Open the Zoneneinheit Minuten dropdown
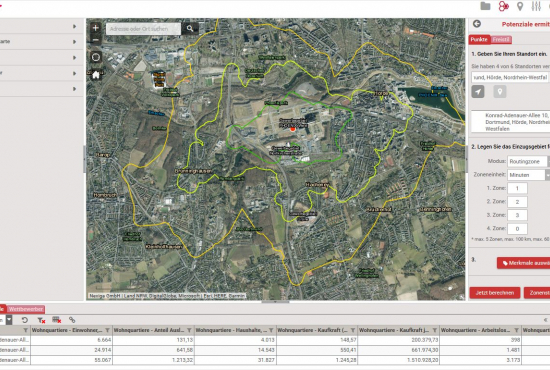The image size is (550, 370). pos(529,175)
